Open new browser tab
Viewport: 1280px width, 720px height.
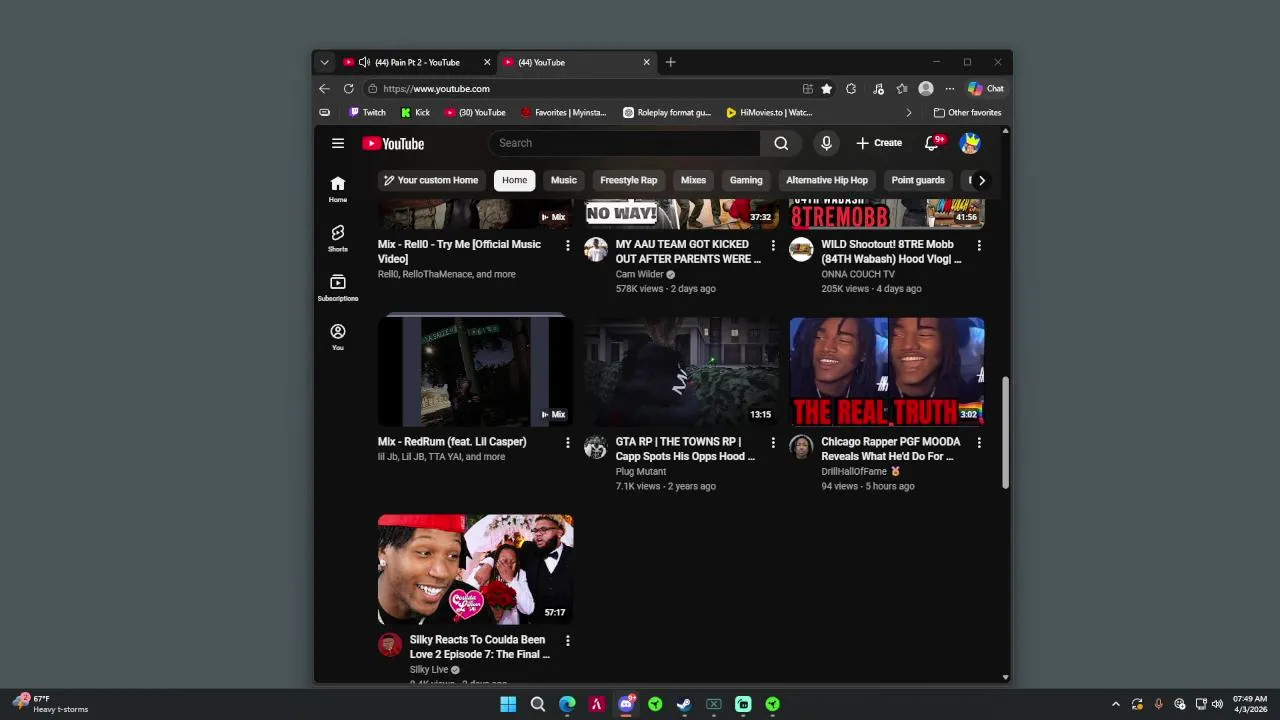point(670,62)
